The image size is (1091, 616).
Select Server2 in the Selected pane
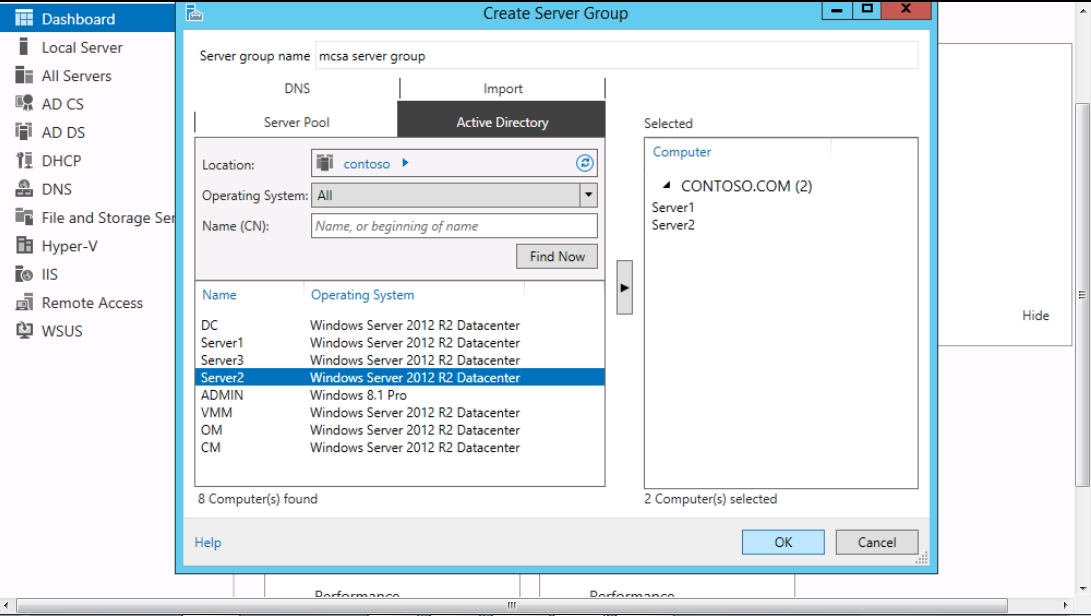click(673, 225)
